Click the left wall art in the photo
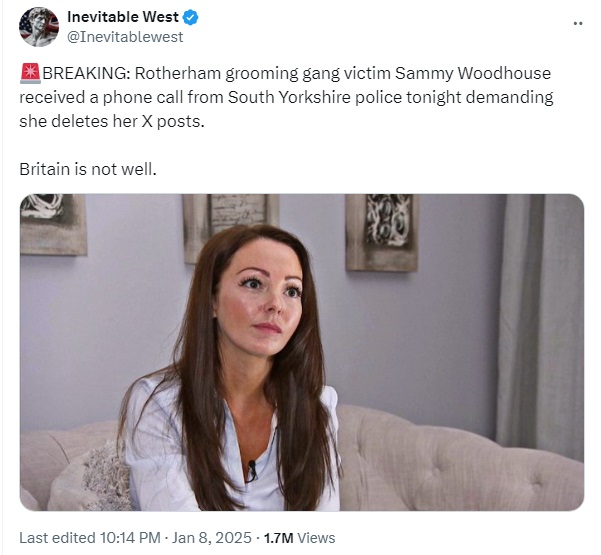This screenshot has width=601, height=555. (53, 224)
